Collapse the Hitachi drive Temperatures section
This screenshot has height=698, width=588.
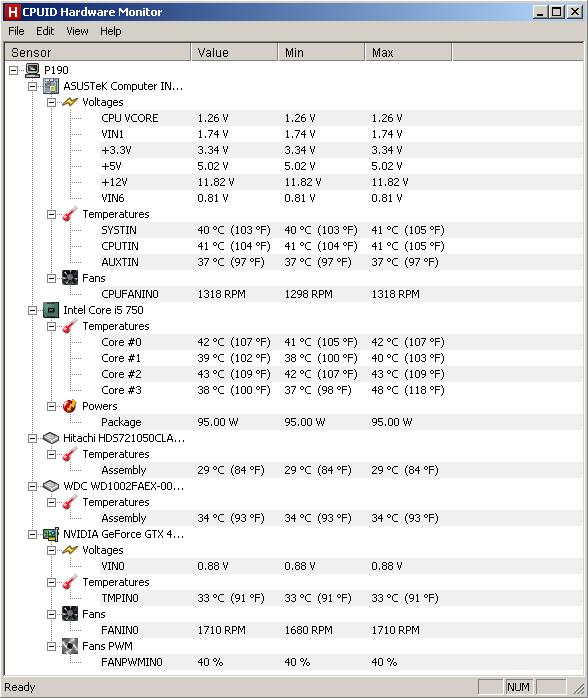point(52,454)
